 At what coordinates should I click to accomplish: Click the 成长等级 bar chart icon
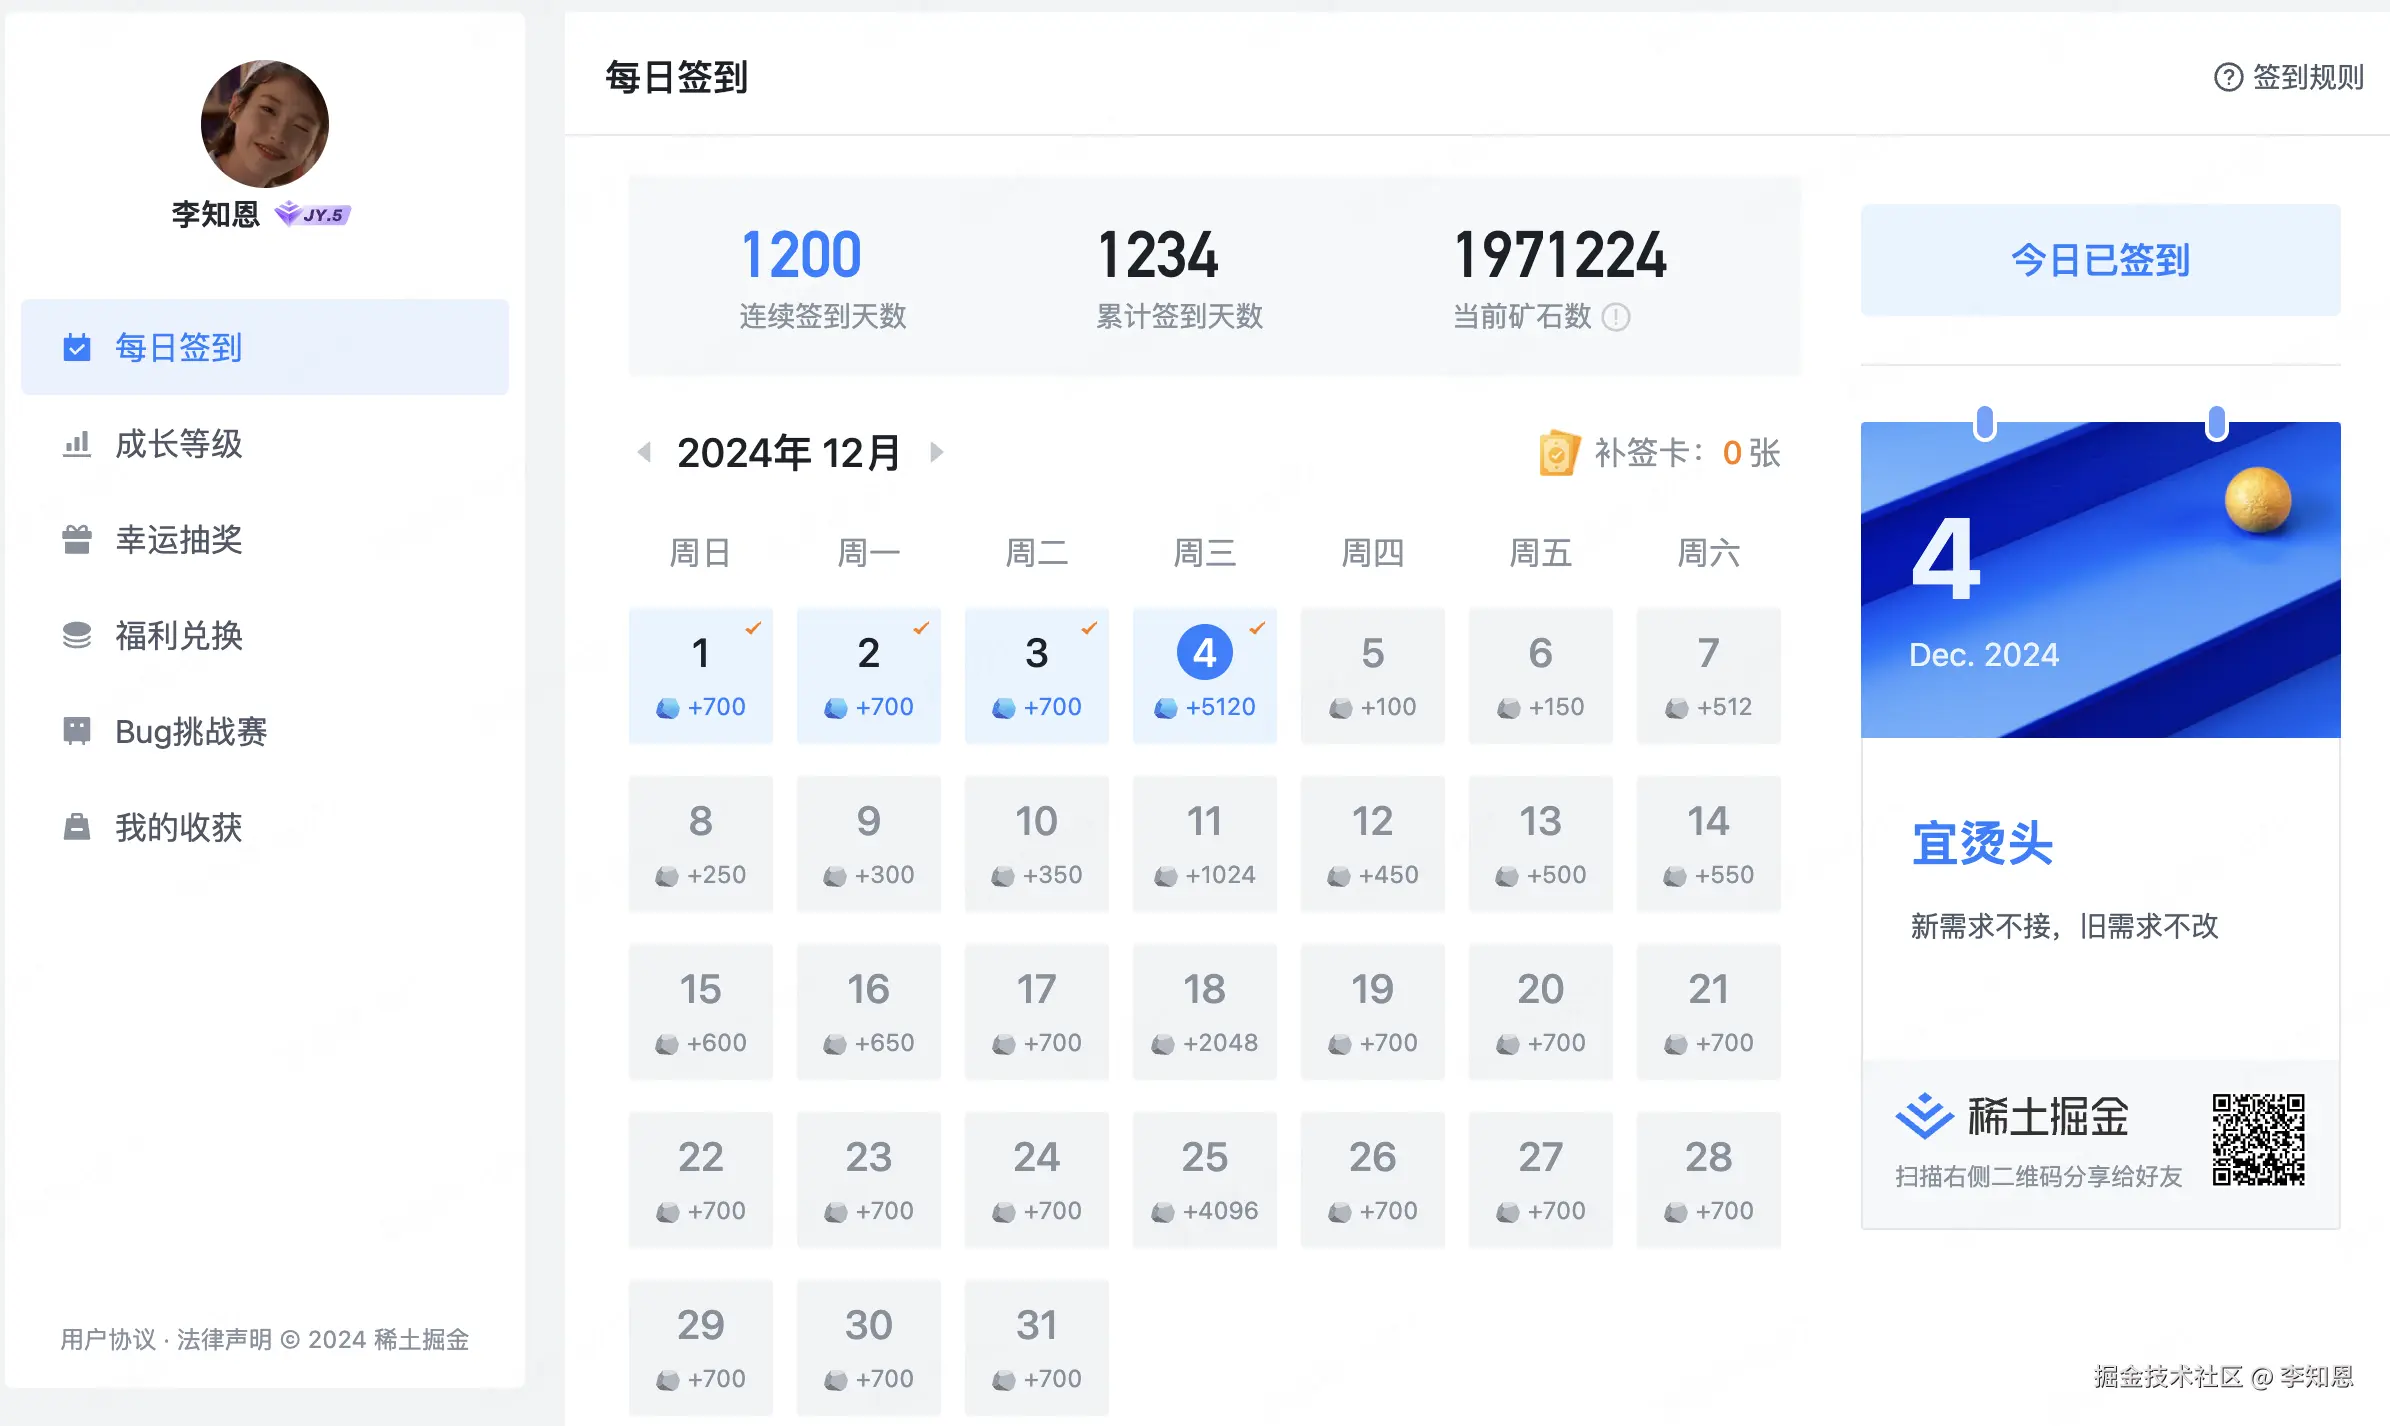click(x=77, y=443)
